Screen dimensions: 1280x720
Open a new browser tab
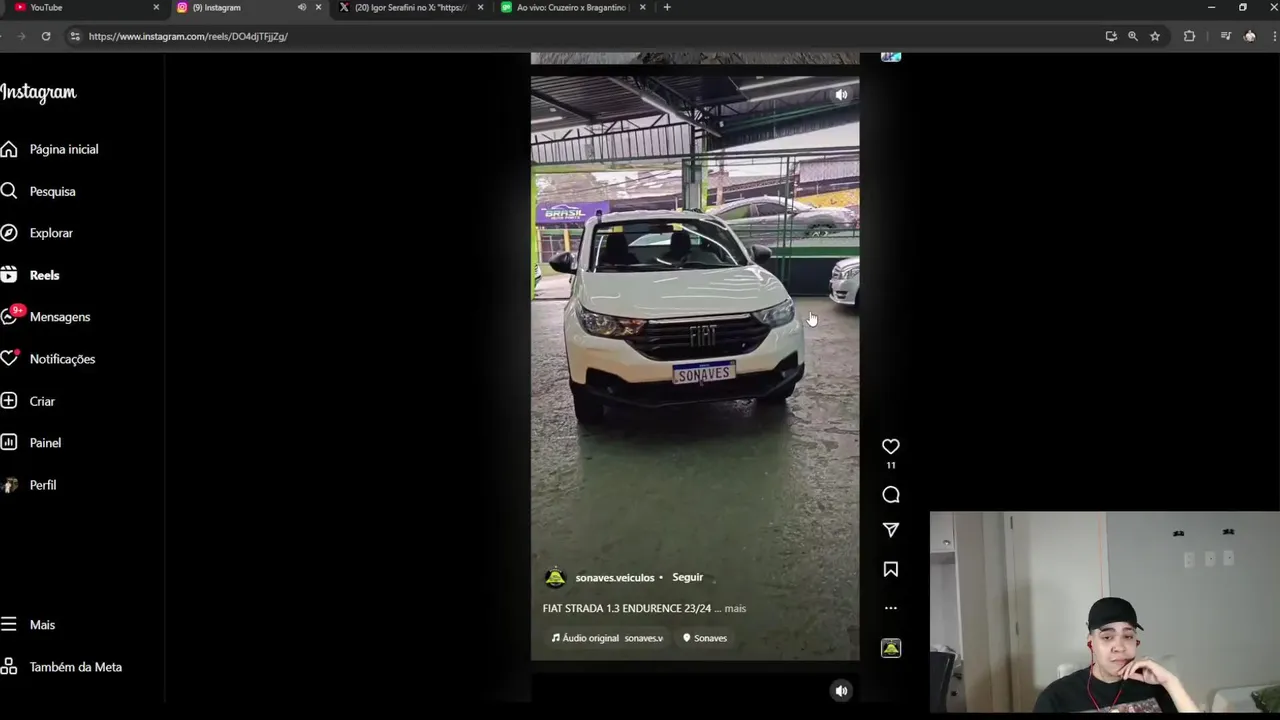[x=667, y=7]
